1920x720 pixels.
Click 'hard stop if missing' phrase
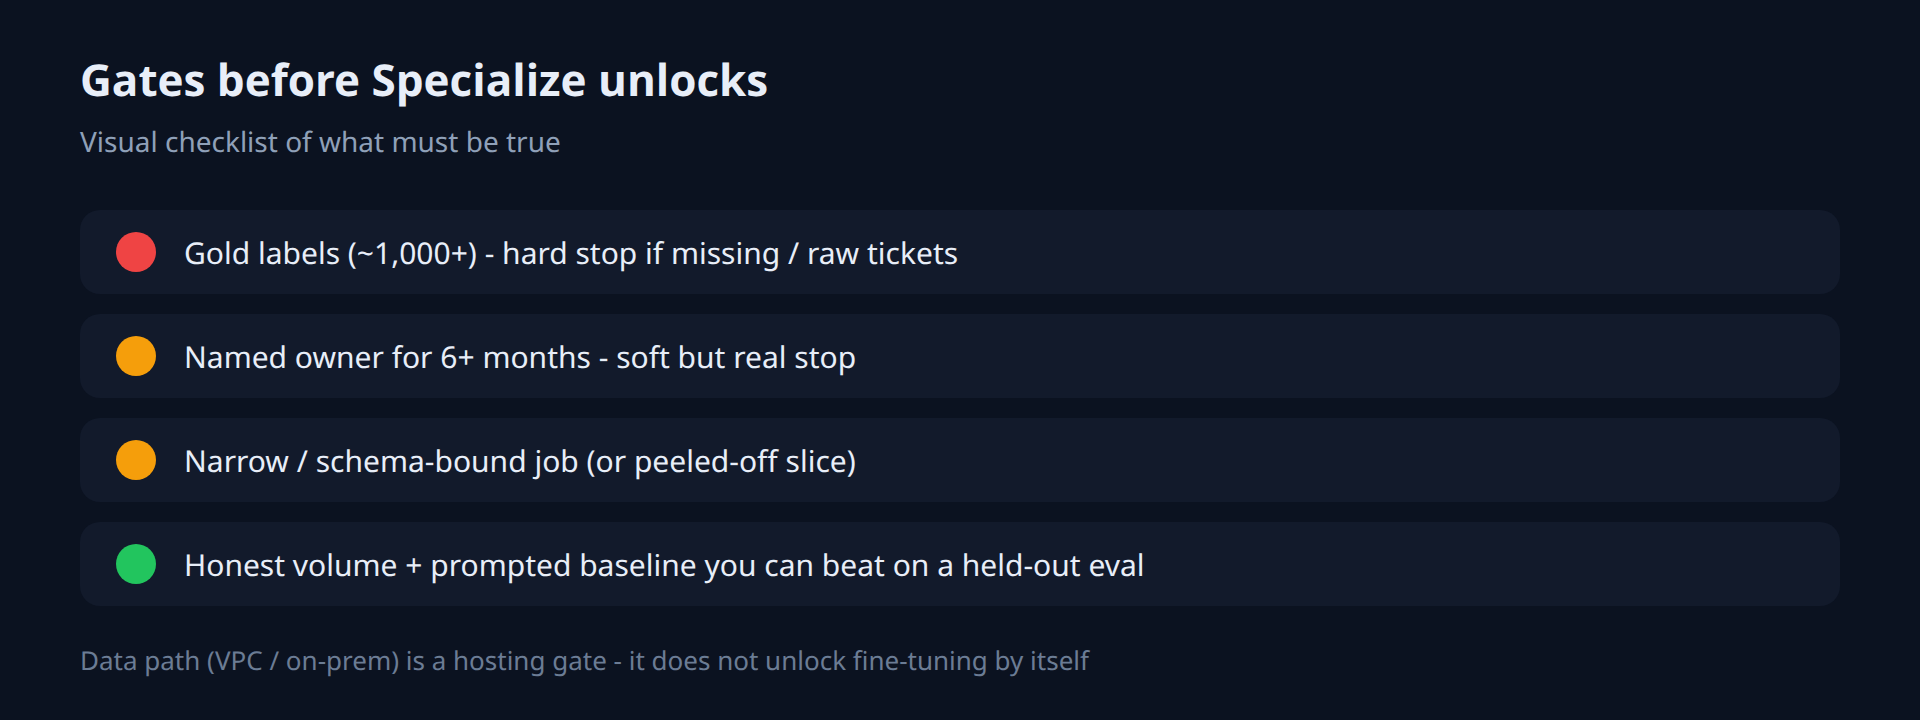click(x=641, y=254)
